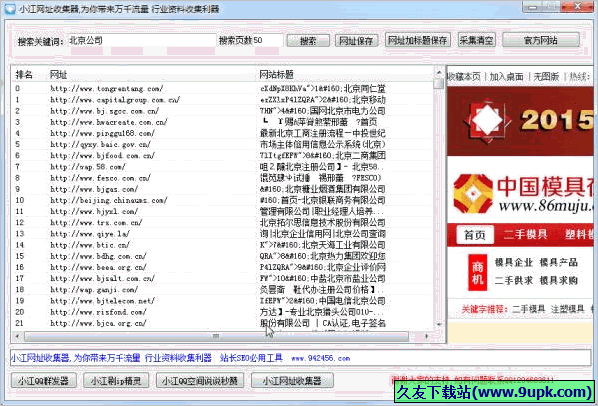598x406 pixels.
Task: Select row with www.risfond.com URL
Action: pyautogui.click(x=223, y=312)
